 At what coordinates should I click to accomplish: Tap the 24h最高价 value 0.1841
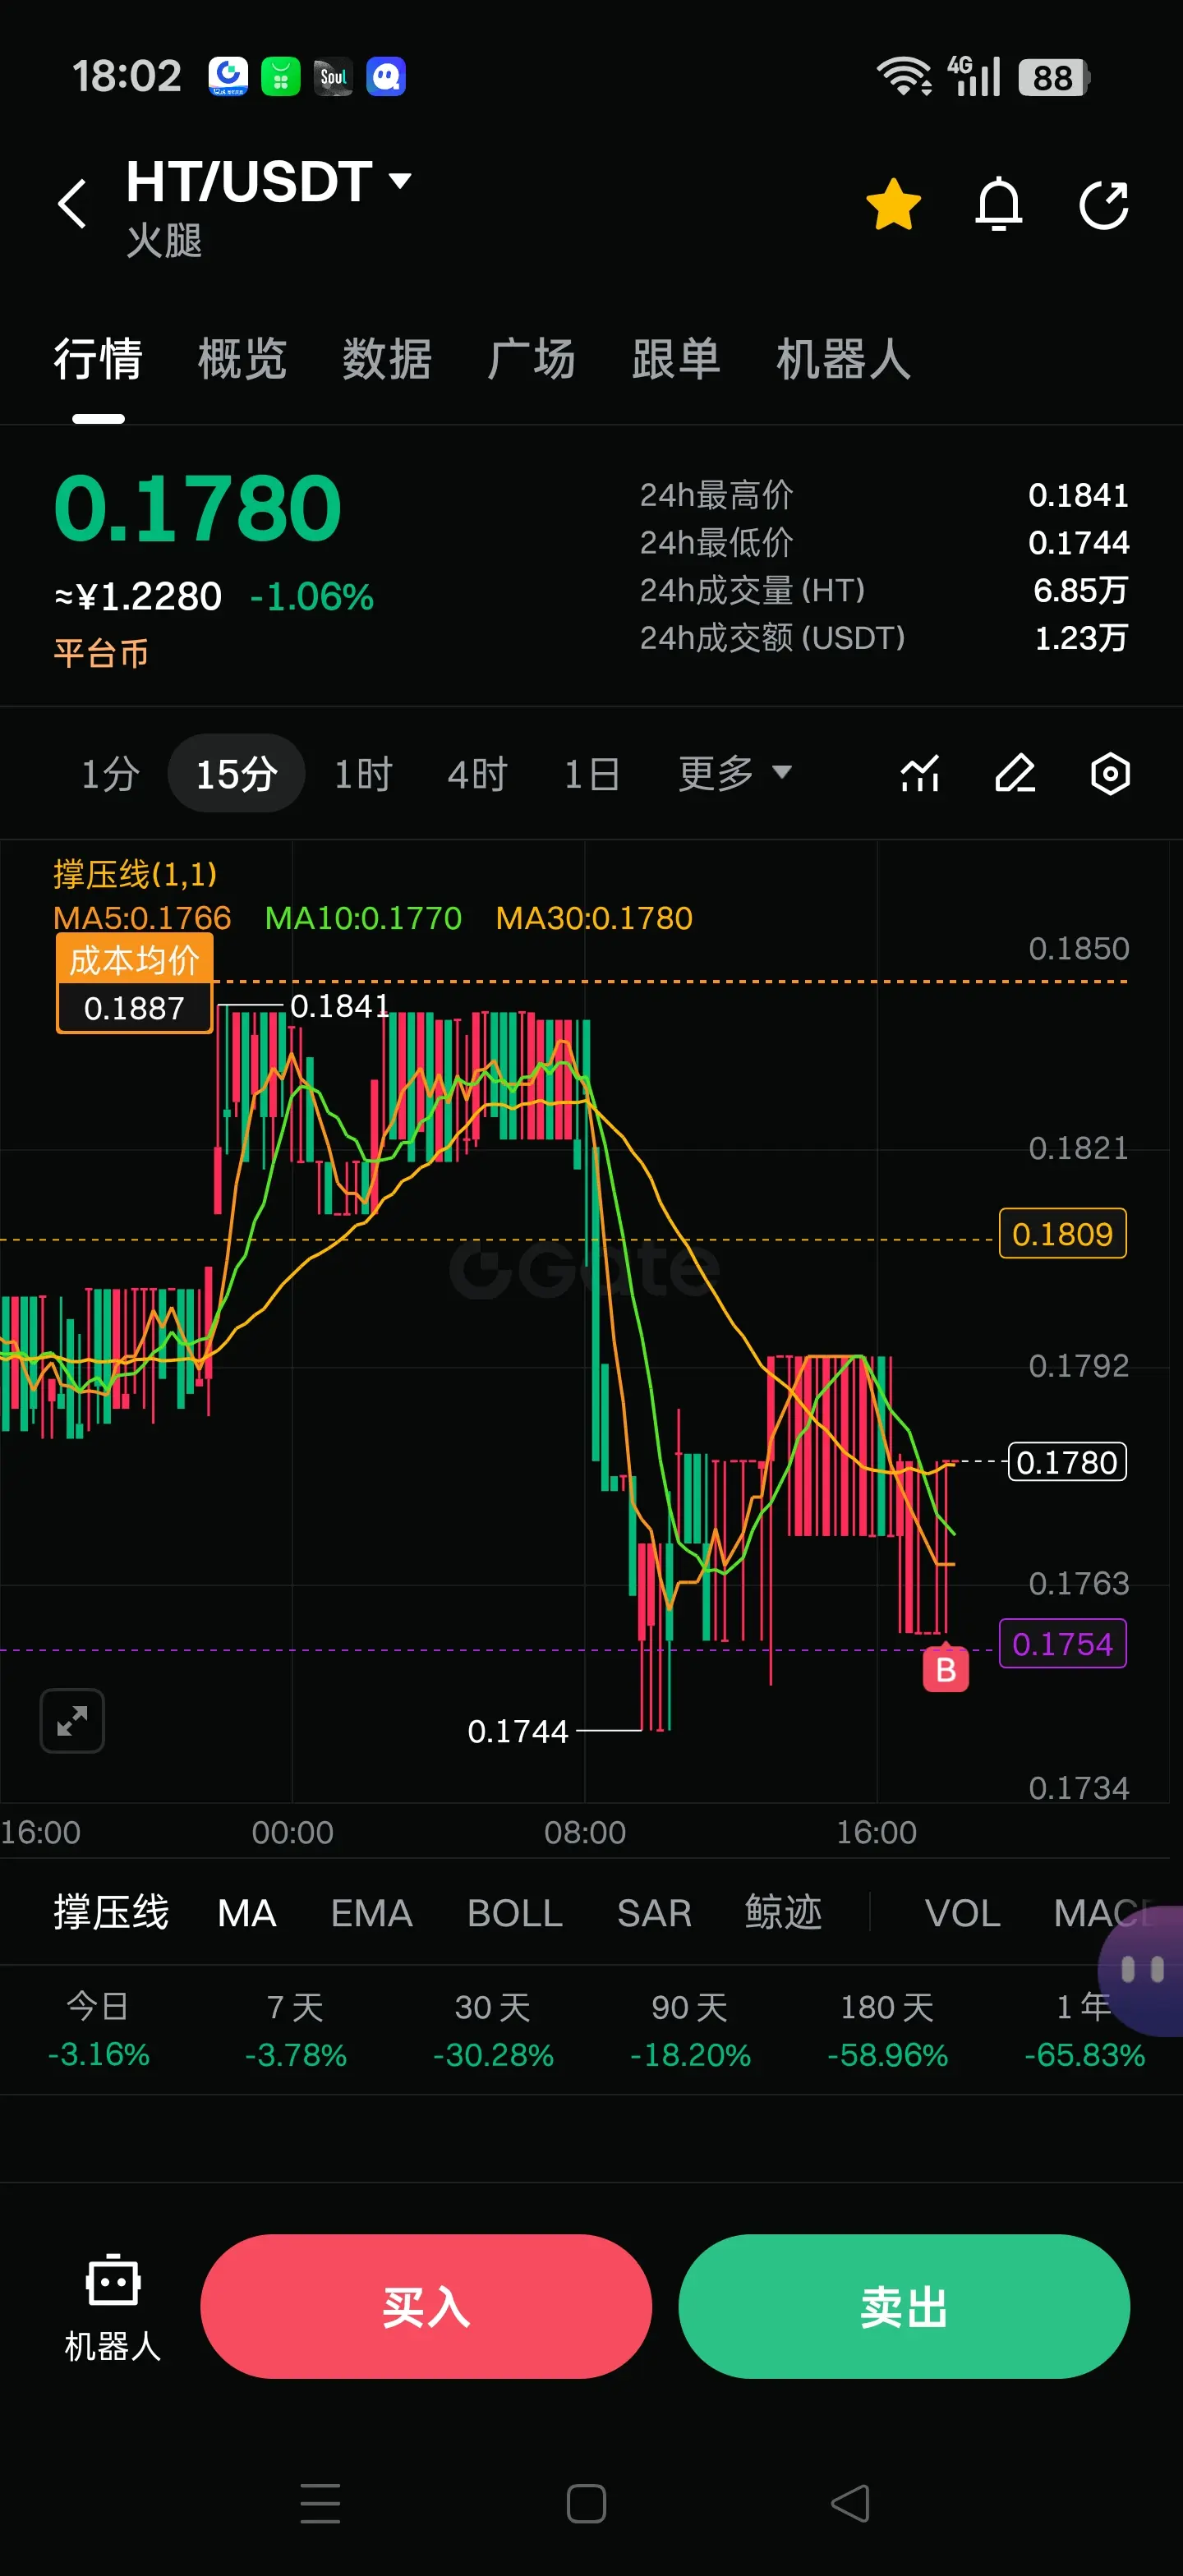(x=1078, y=495)
